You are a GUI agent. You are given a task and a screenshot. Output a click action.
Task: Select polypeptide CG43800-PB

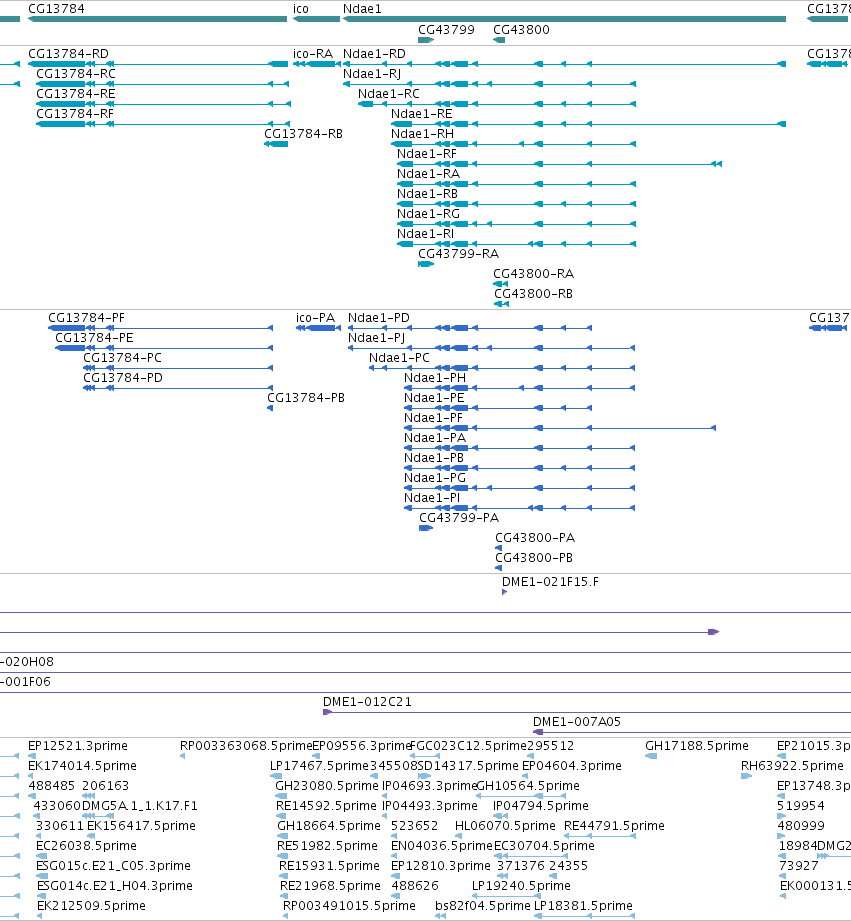click(x=534, y=557)
